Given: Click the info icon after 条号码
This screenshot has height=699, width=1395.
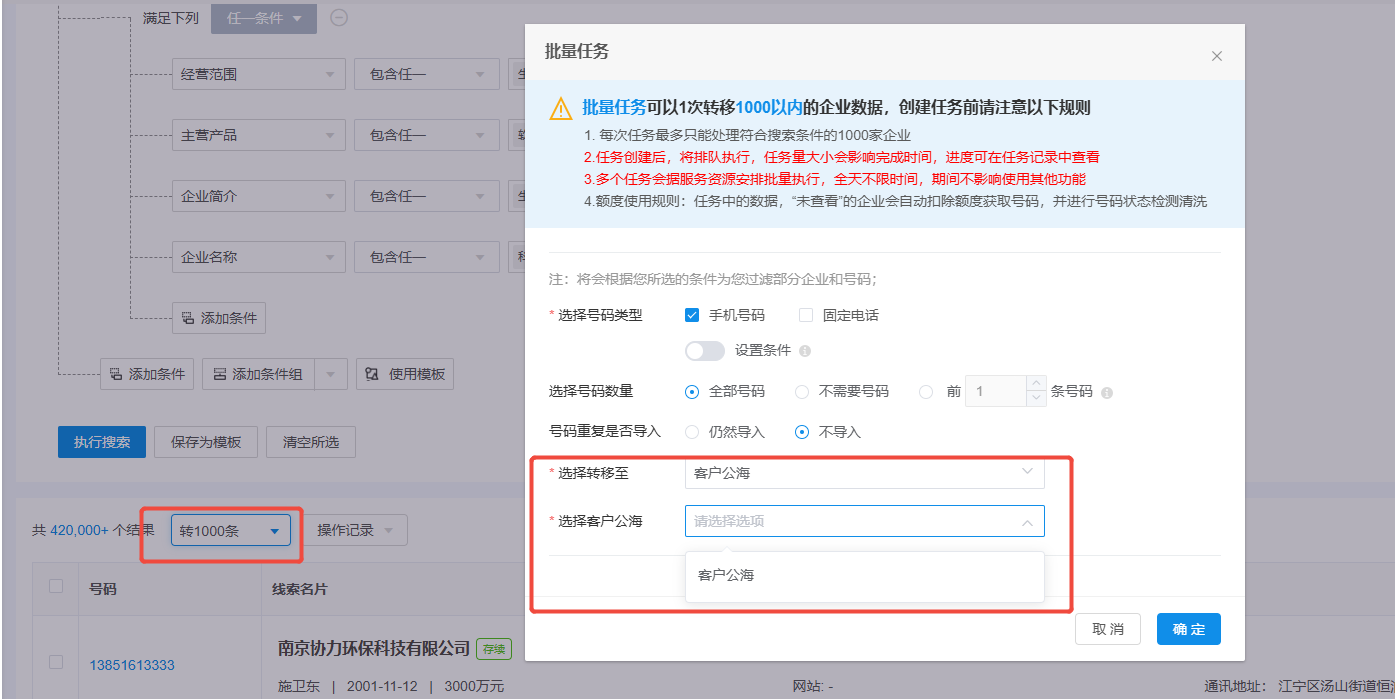Looking at the screenshot, I should point(1107,392).
